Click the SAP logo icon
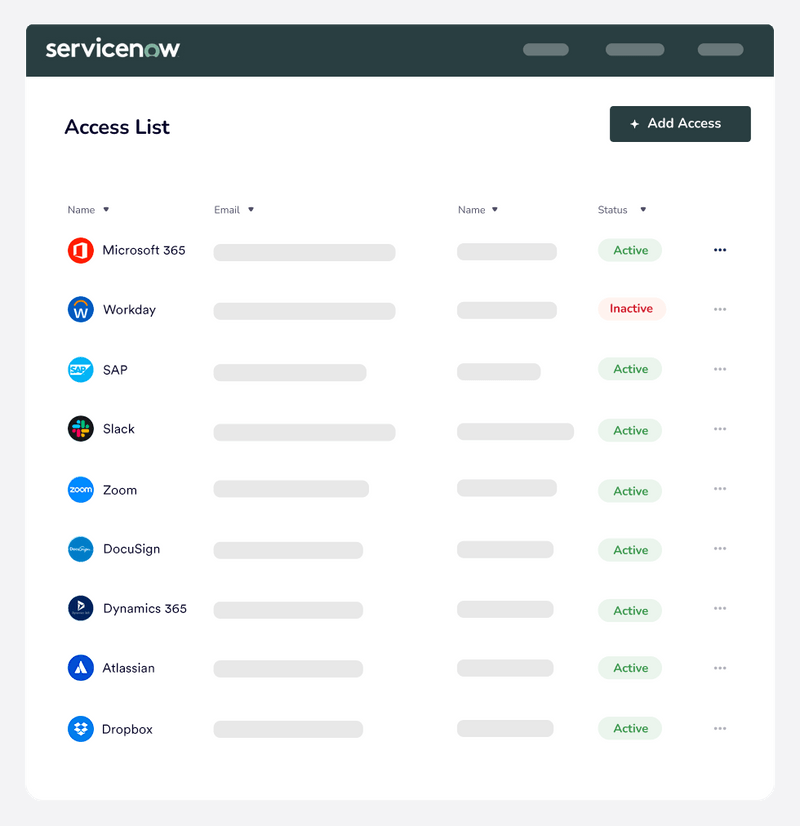The height and width of the screenshot is (826, 800). [80, 369]
